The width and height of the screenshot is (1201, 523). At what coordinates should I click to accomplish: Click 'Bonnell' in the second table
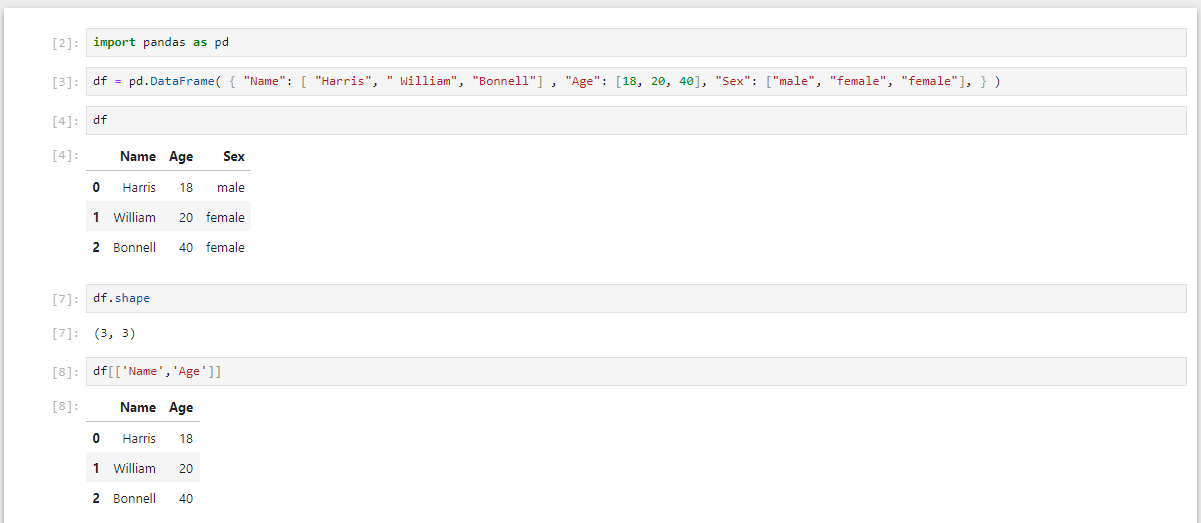coord(134,498)
